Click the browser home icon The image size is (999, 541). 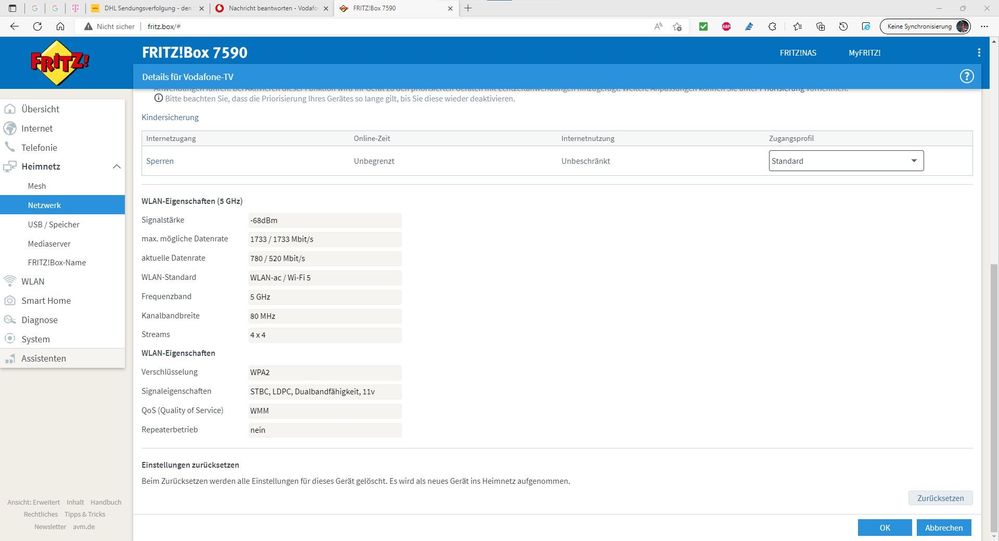[60, 26]
